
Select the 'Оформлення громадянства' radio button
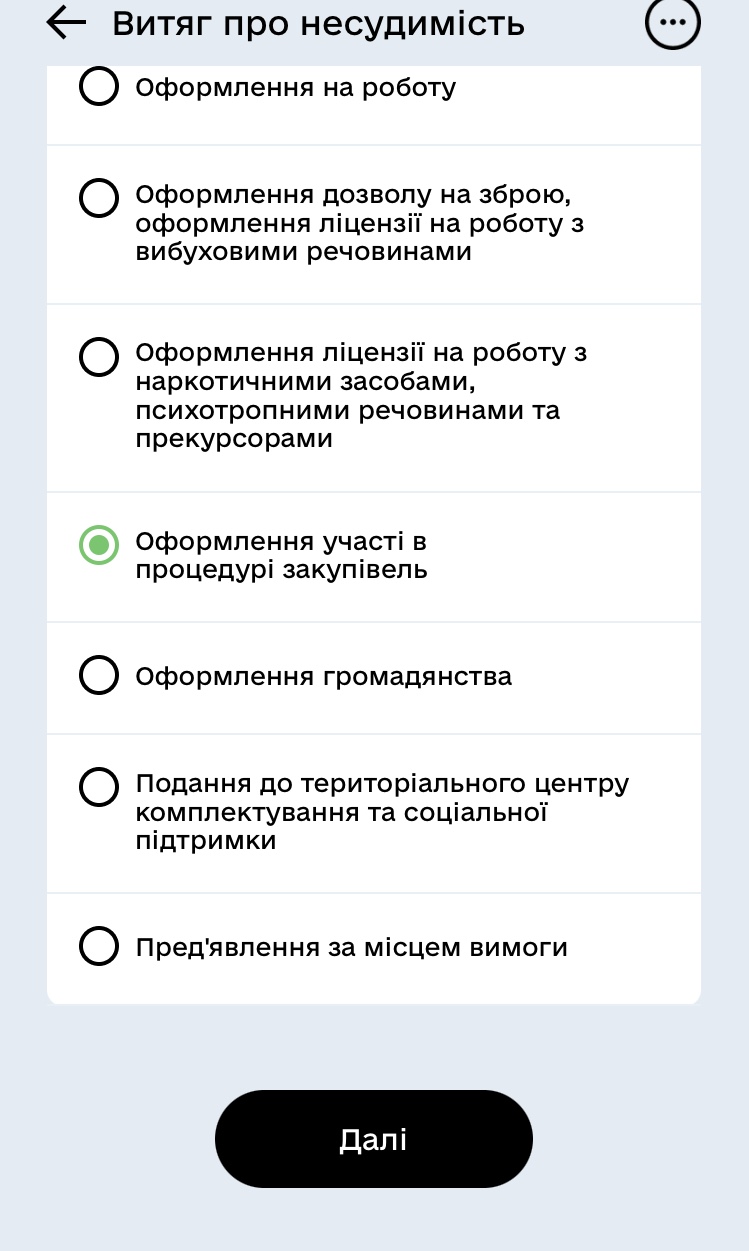point(98,675)
